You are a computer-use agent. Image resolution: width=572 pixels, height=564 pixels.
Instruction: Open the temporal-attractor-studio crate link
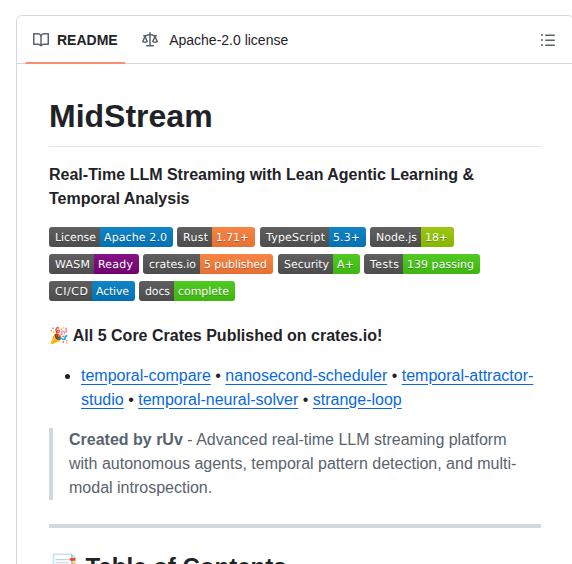coord(467,375)
